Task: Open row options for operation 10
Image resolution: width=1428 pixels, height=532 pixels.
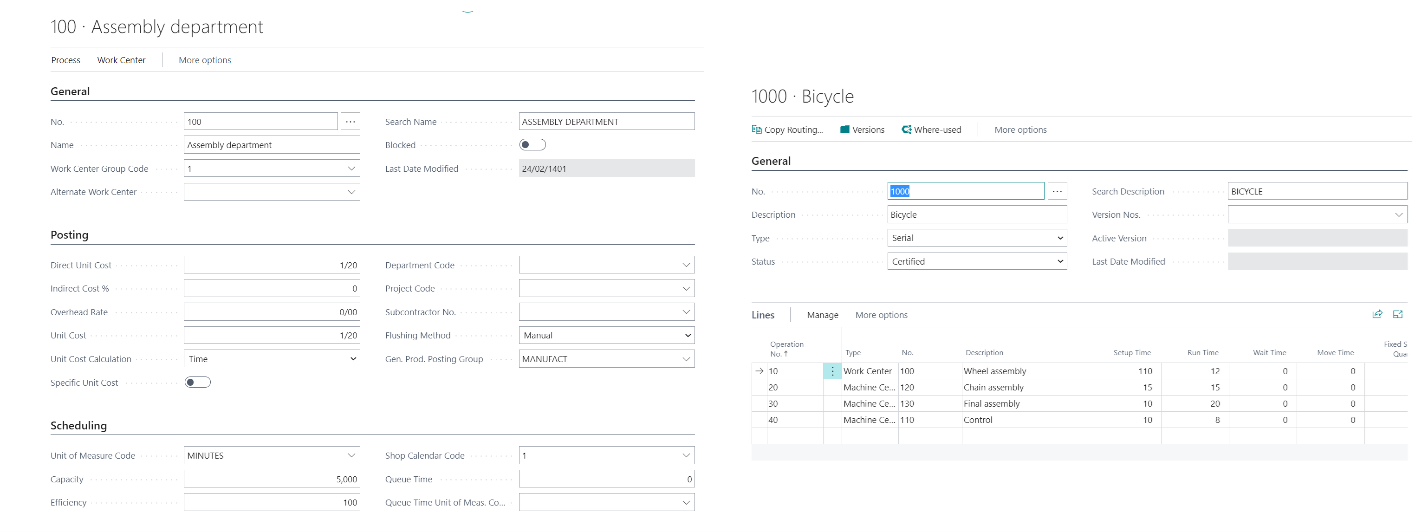Action: [832, 371]
